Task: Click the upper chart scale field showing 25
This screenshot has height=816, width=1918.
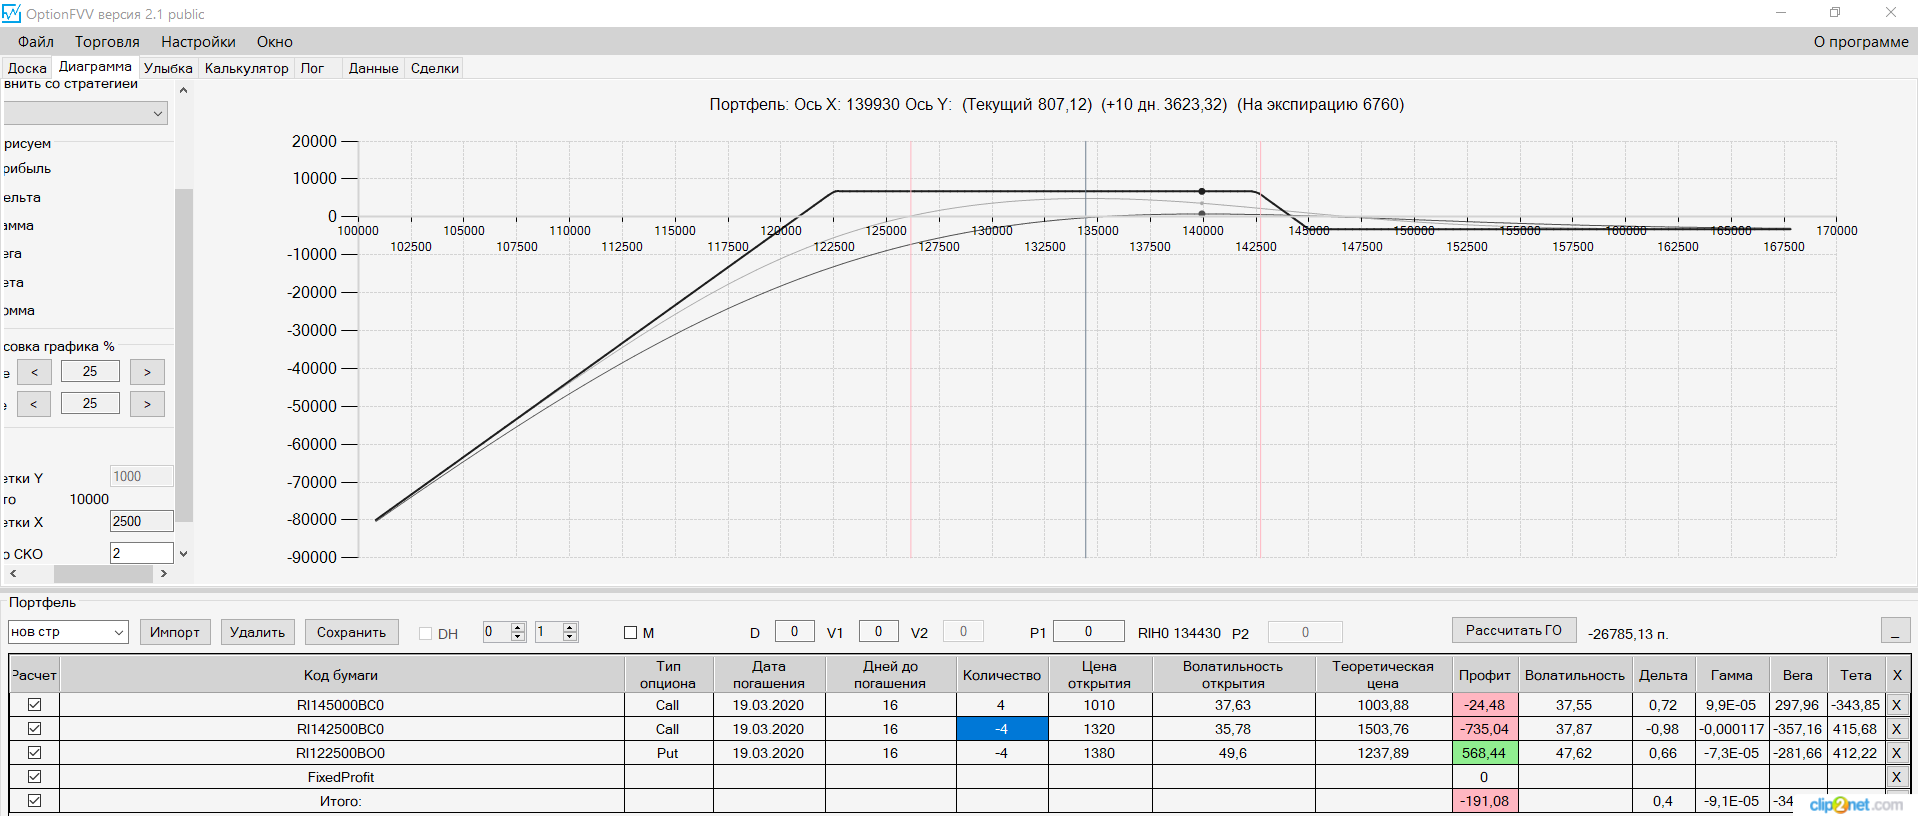Action: coord(90,371)
